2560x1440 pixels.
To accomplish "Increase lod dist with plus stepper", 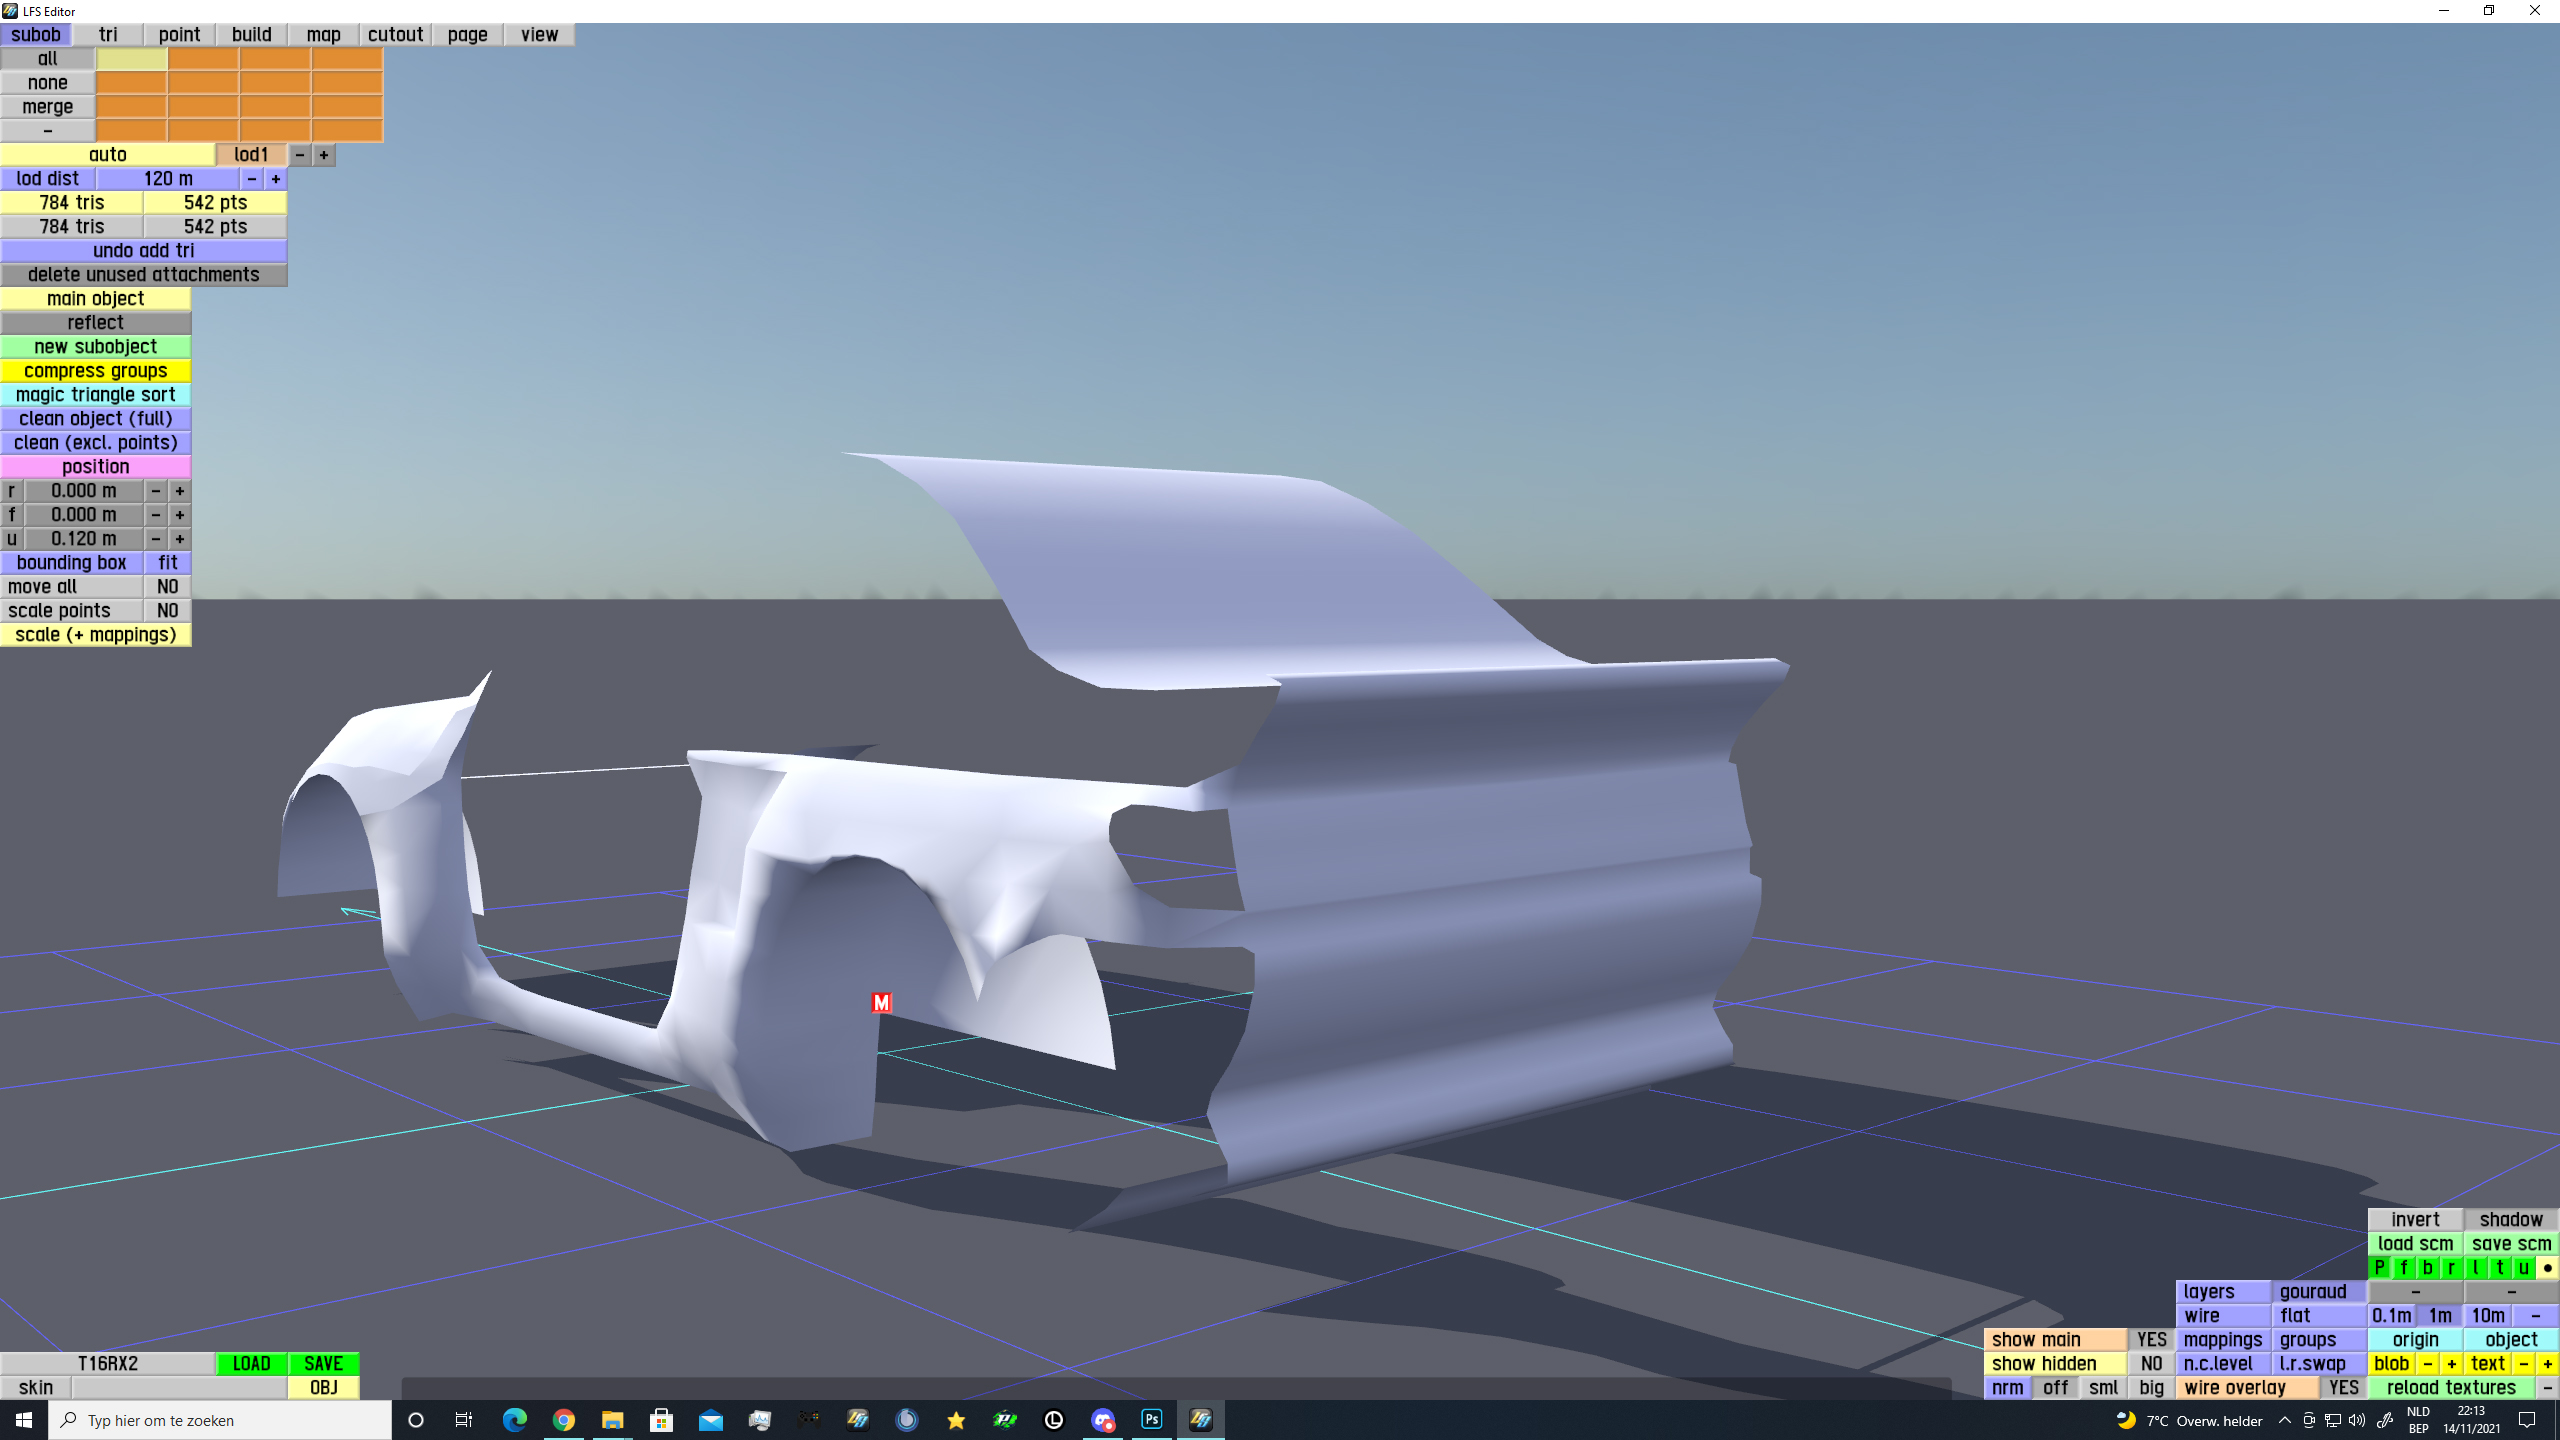I will point(276,179).
